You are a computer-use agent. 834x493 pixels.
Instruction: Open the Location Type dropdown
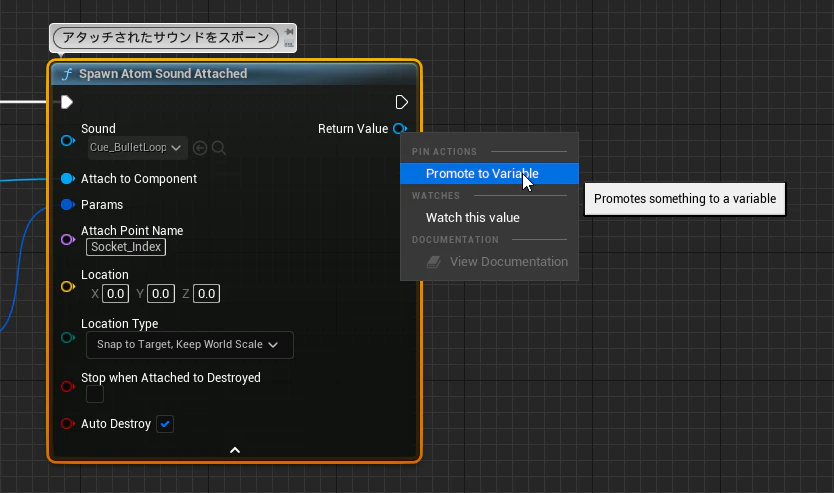coord(189,345)
